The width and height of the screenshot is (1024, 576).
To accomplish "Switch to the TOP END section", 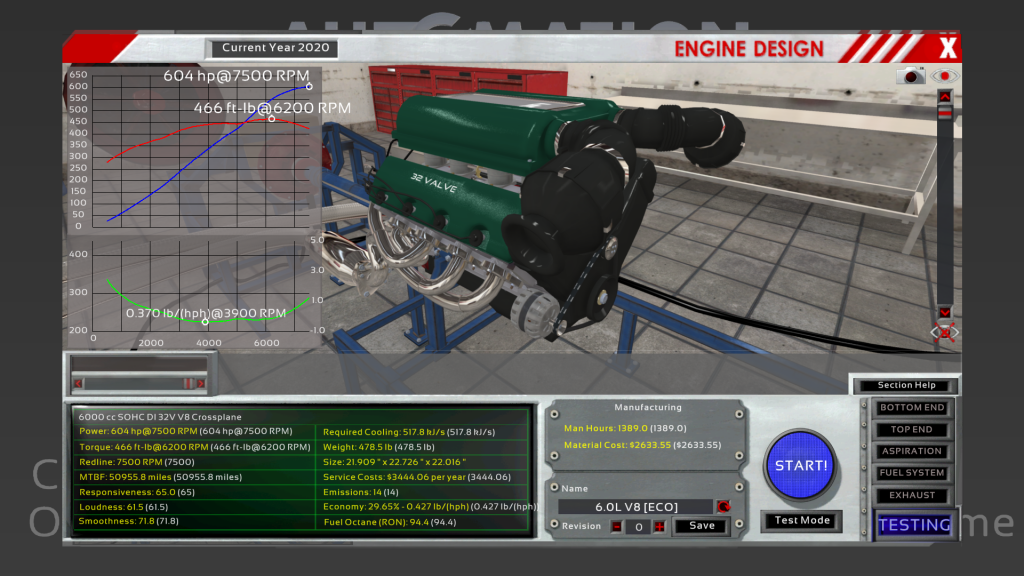I will 911,430.
